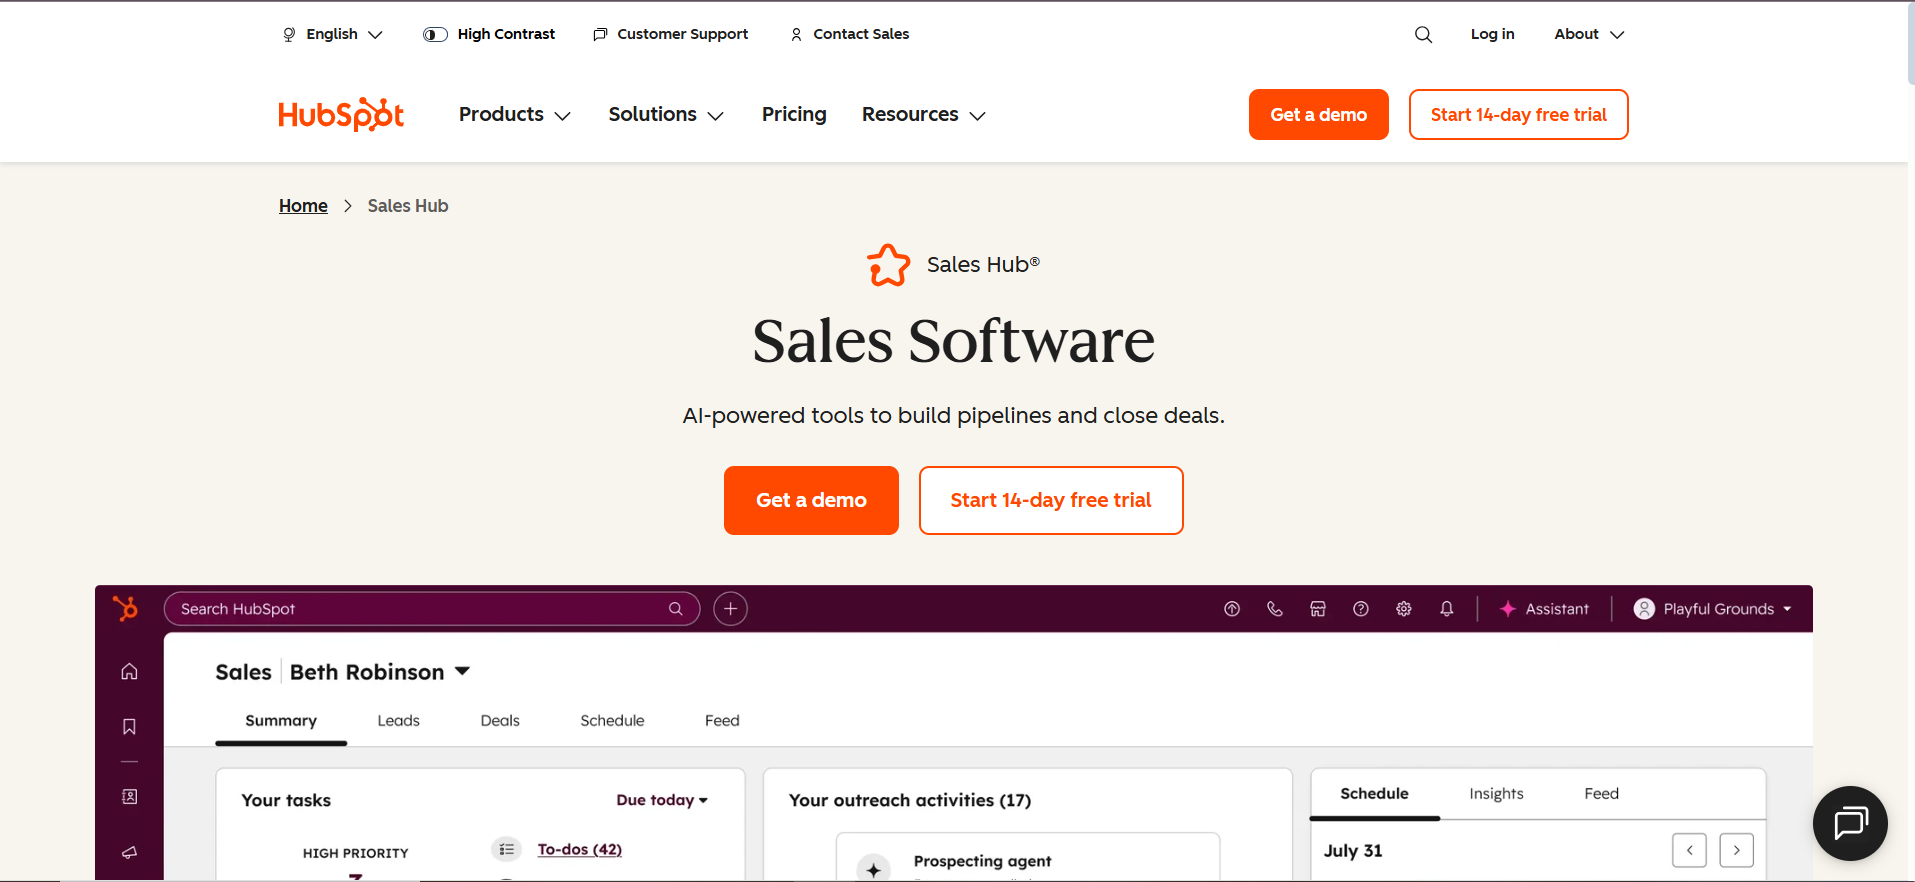Viewport: 1915px width, 882px height.
Task: Open the help question mark icon
Action: click(1361, 609)
